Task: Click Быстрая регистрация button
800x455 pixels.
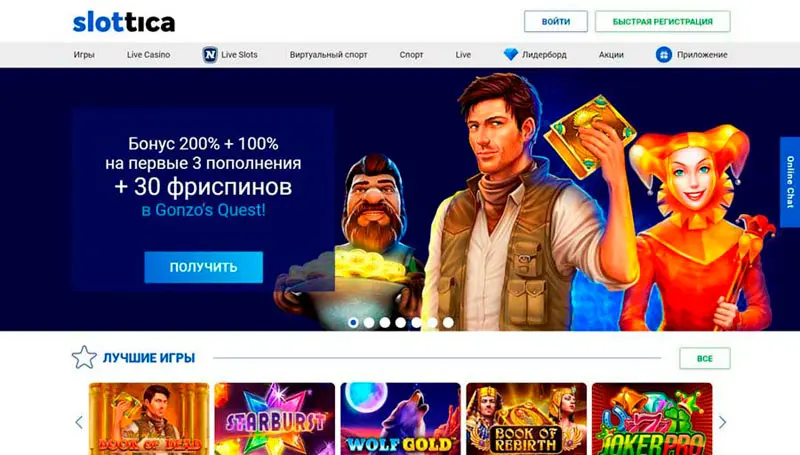Action: tap(662, 21)
